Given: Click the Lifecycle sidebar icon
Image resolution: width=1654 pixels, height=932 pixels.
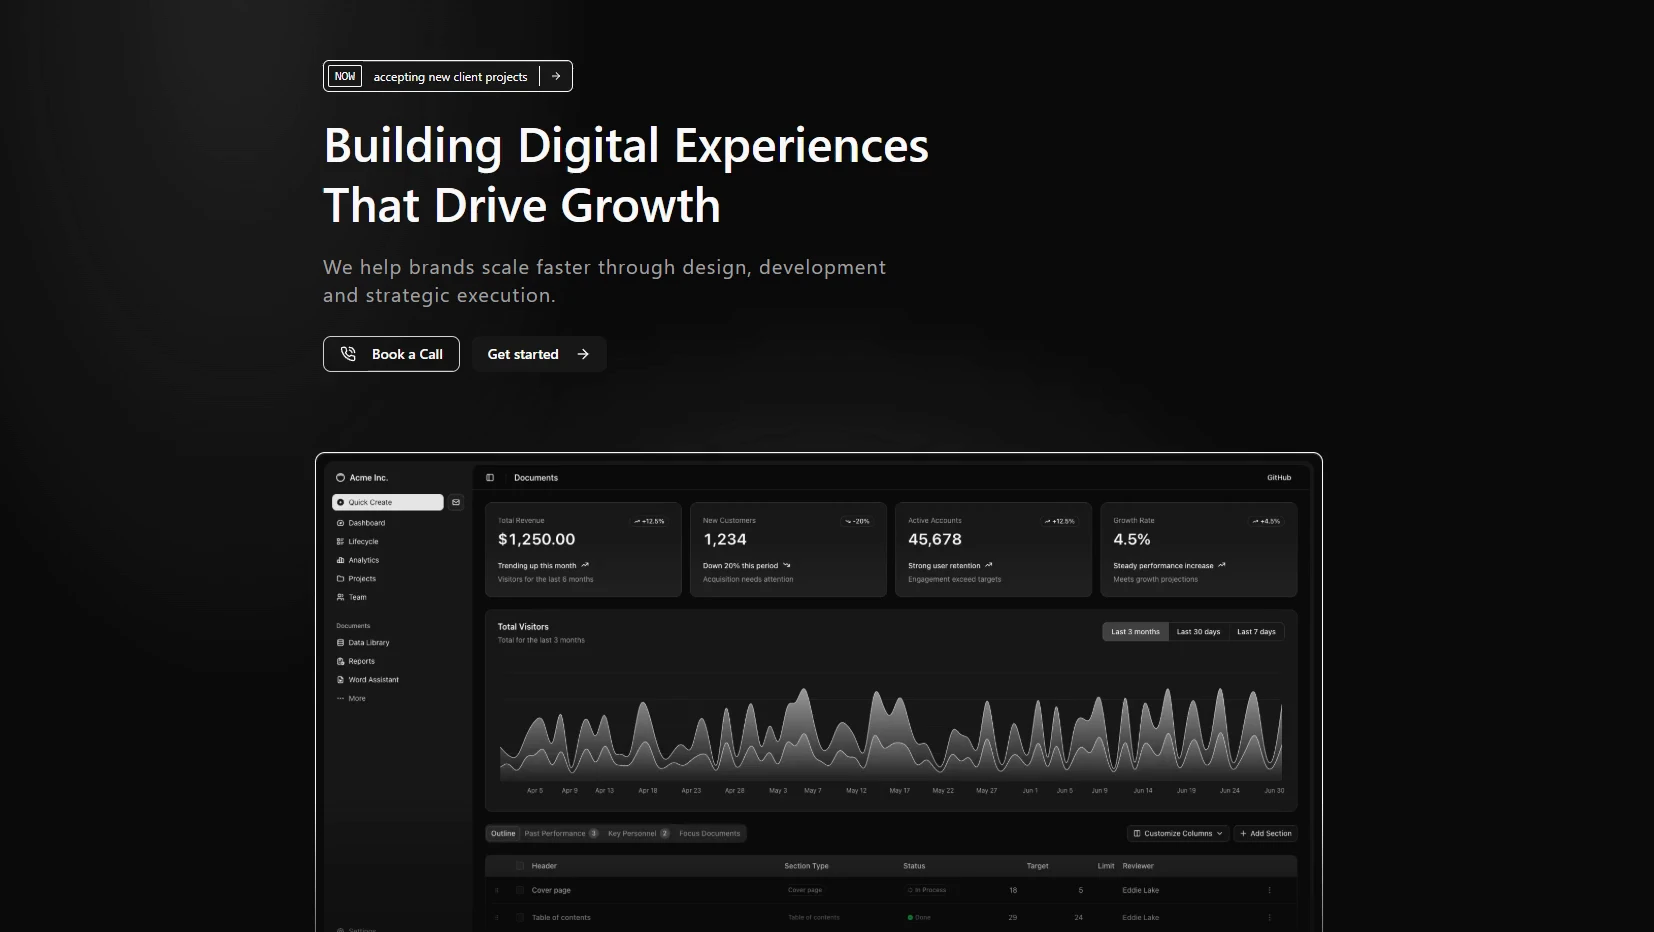Looking at the screenshot, I should coord(340,542).
